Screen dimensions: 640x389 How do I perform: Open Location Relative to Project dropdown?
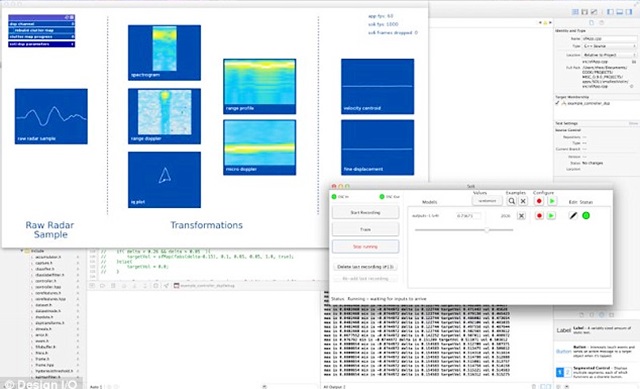tap(609, 55)
